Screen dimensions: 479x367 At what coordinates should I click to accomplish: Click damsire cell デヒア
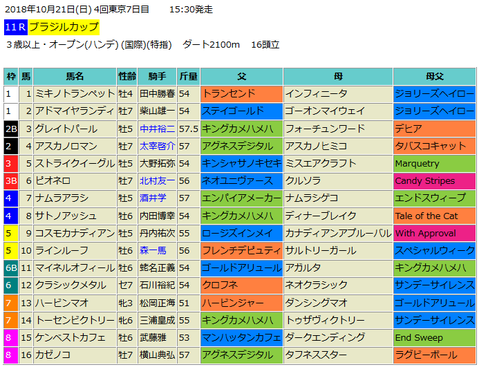click(x=434, y=129)
